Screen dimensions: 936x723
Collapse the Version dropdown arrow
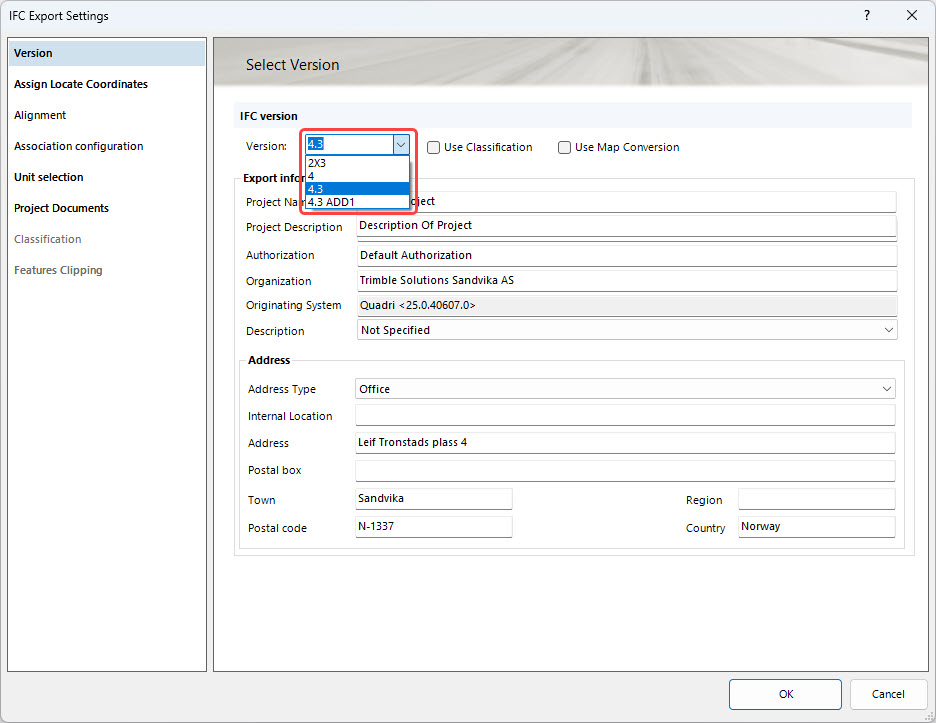[401, 144]
